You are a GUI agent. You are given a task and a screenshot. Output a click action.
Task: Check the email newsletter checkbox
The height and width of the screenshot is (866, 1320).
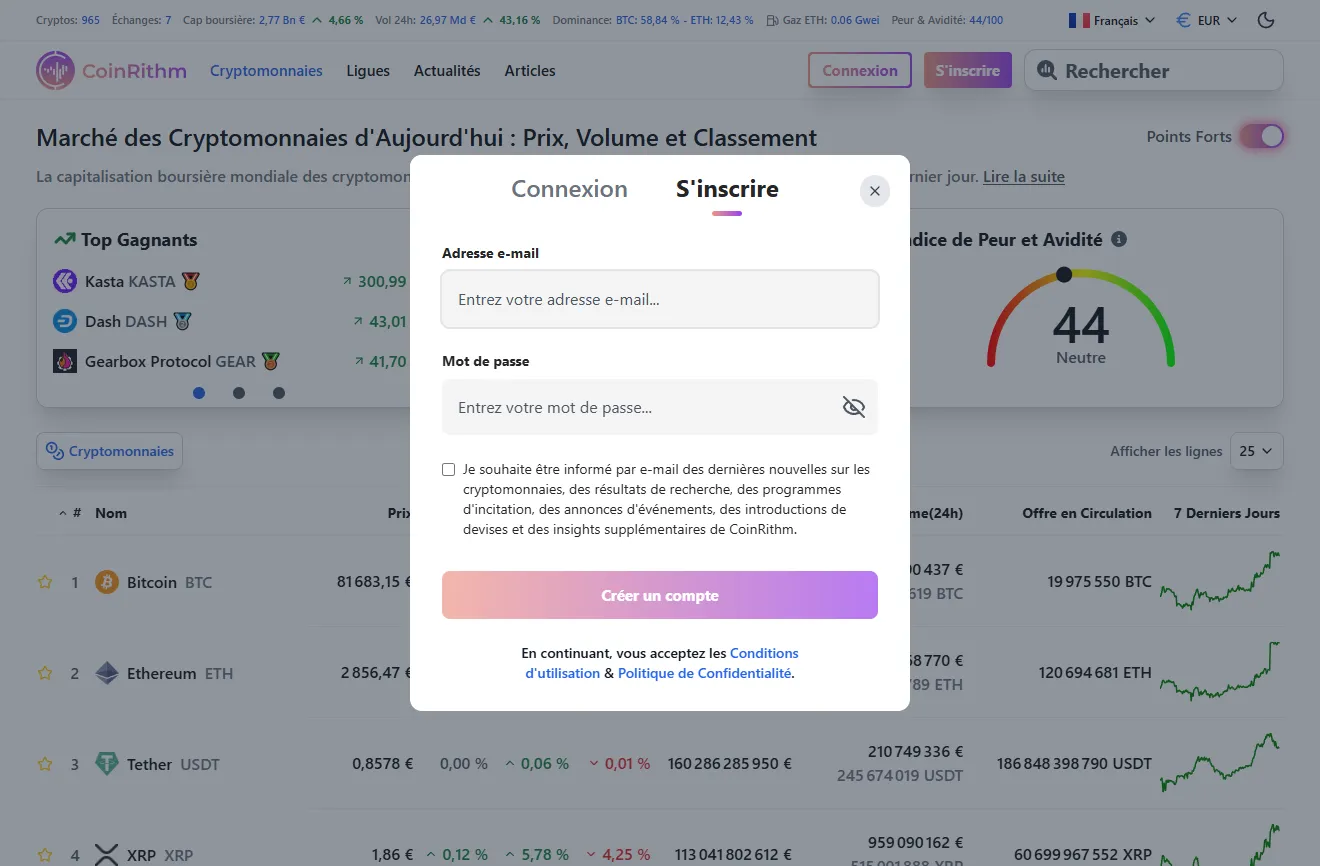tap(449, 469)
